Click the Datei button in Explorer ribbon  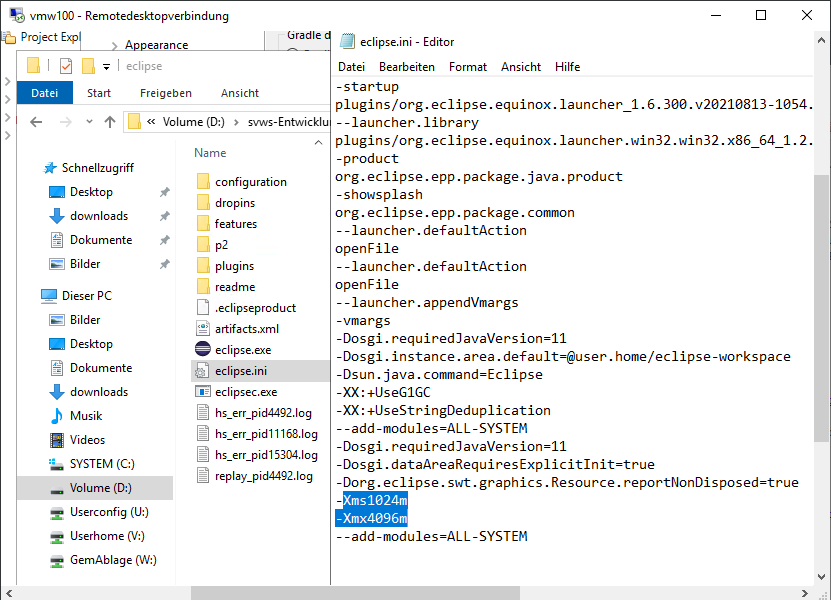[x=45, y=93]
